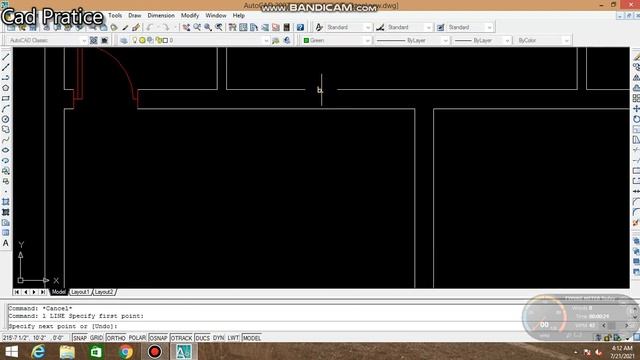
Task: Toggle SNAP mode in status bar
Action: (80, 338)
